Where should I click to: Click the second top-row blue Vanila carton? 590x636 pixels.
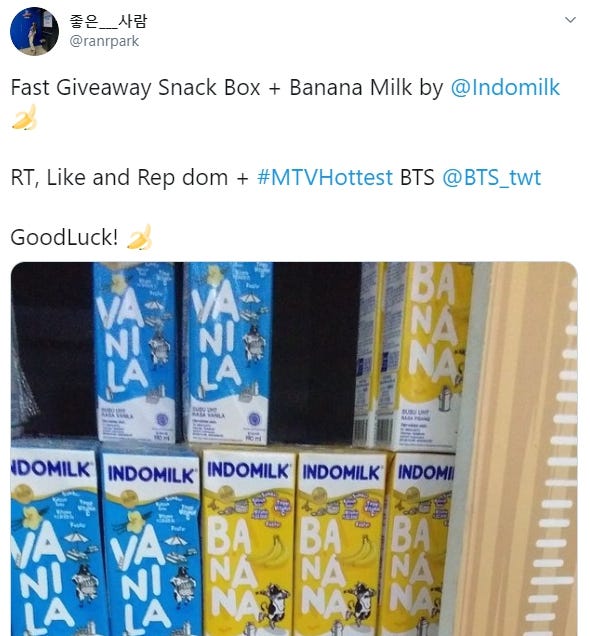[228, 352]
